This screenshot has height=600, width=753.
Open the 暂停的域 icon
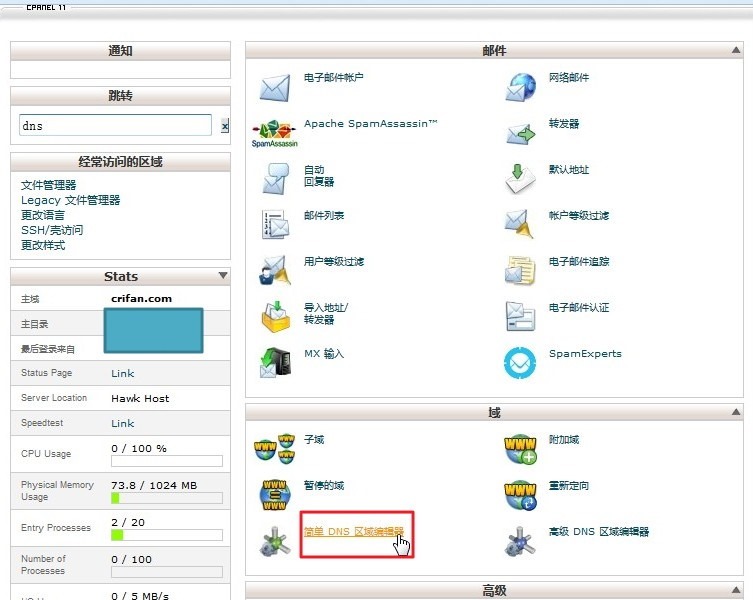pos(275,495)
